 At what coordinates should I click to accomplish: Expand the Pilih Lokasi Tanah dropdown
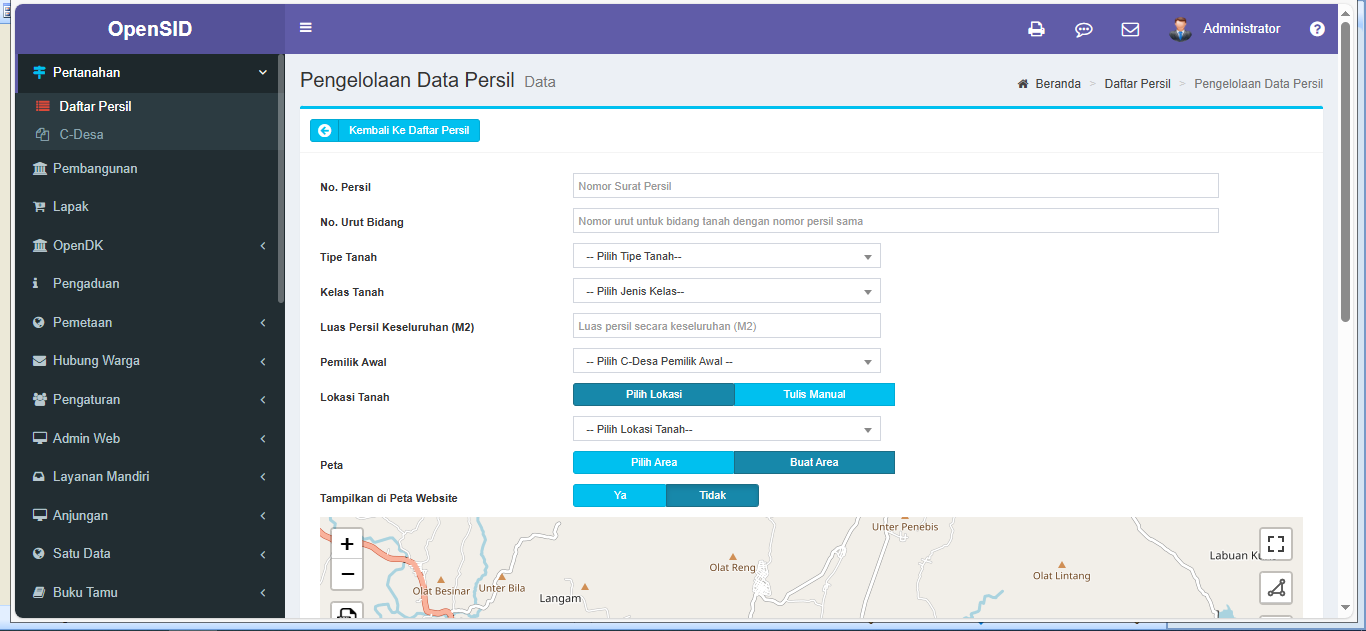click(x=727, y=429)
